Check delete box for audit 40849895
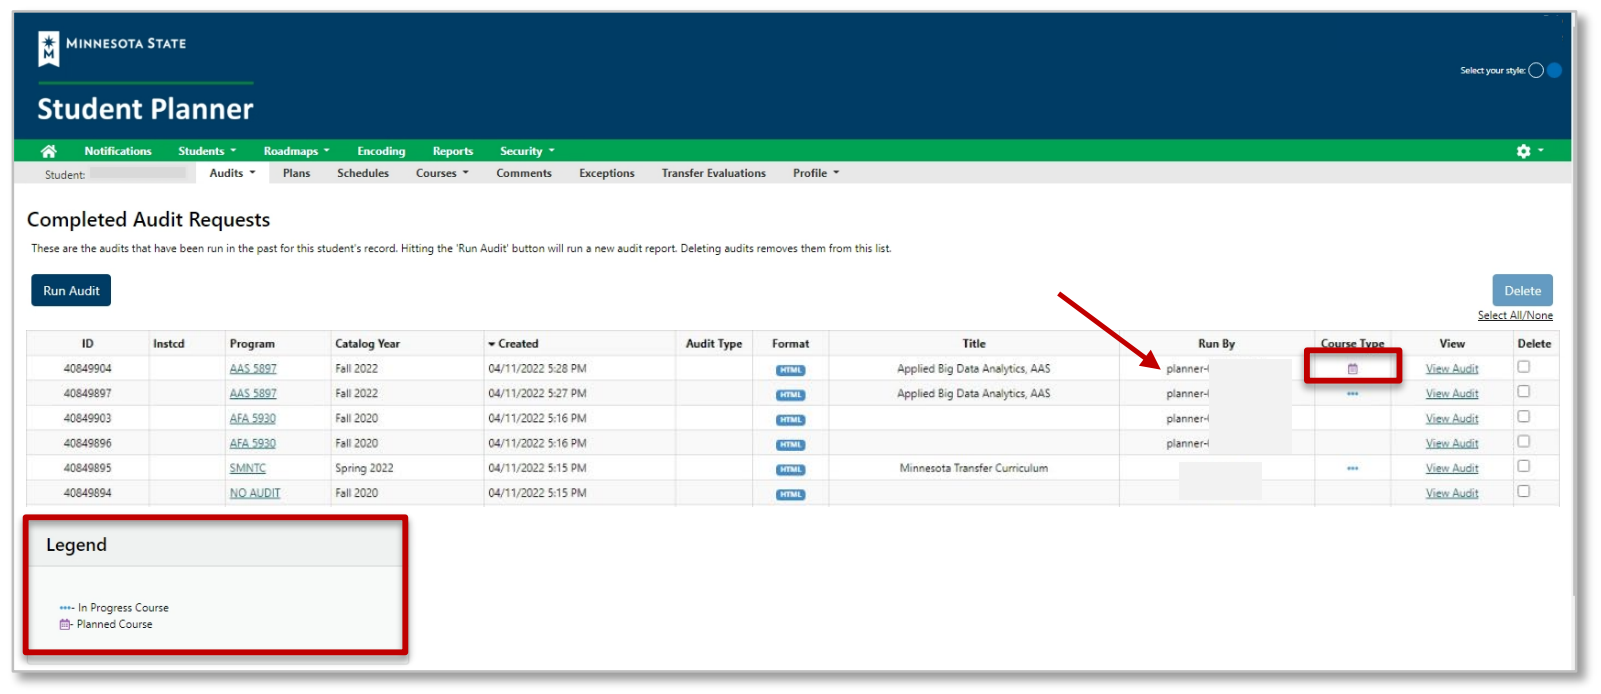The width and height of the screenshot is (1601, 694). coord(1523,466)
